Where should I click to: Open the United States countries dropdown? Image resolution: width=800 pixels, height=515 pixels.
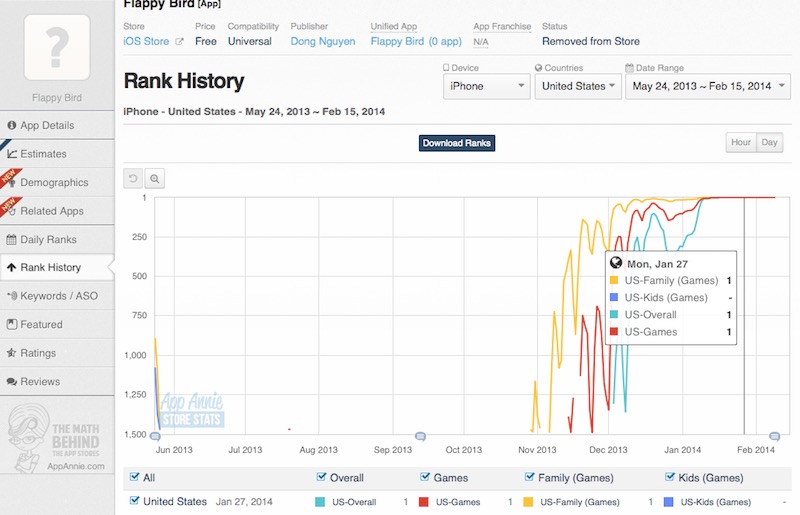tap(578, 86)
